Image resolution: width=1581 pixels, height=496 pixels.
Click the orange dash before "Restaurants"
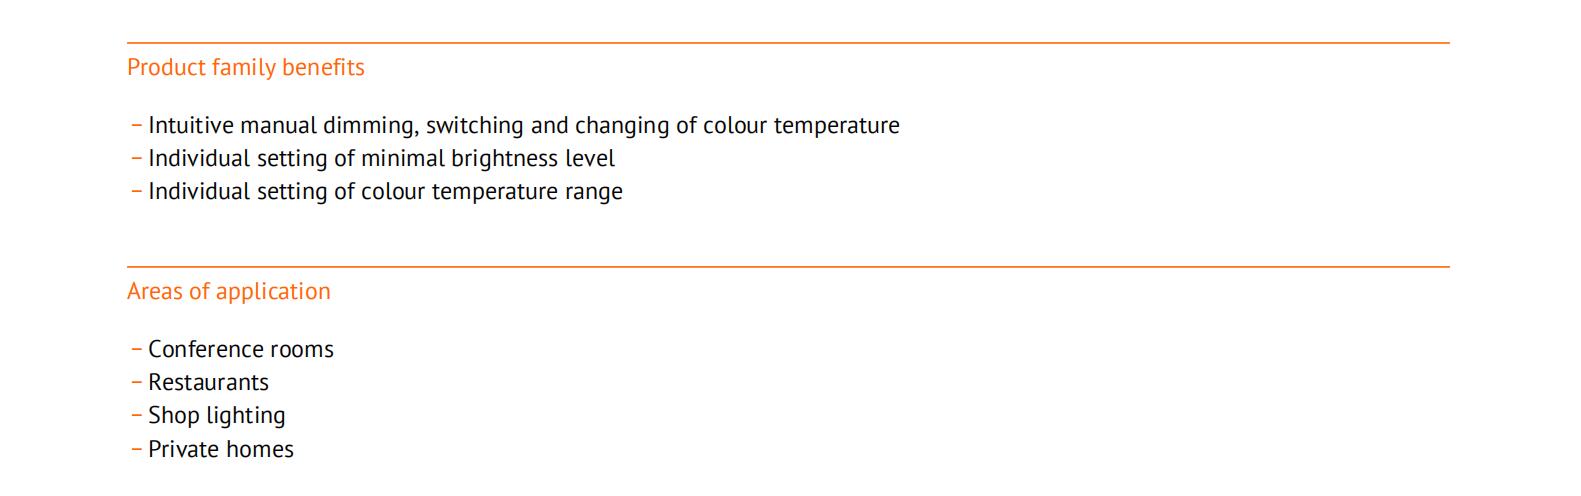tap(136, 382)
